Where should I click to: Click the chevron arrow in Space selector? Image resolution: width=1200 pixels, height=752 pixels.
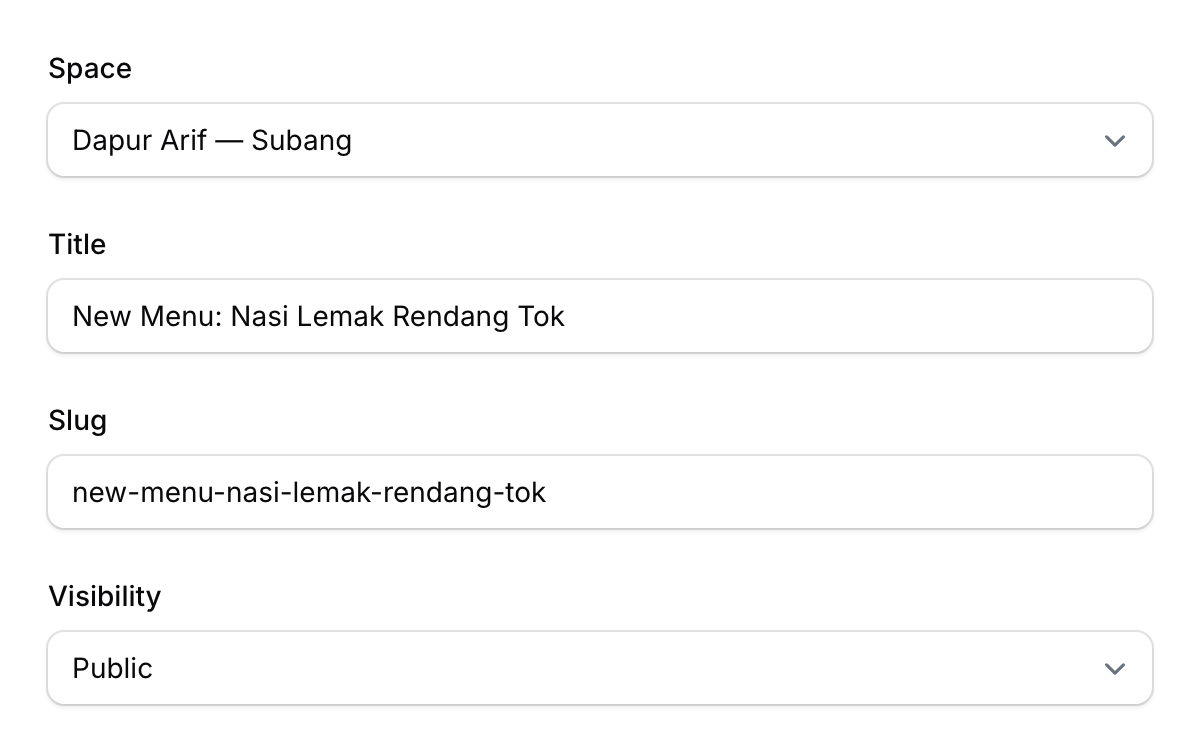[x=1114, y=141]
